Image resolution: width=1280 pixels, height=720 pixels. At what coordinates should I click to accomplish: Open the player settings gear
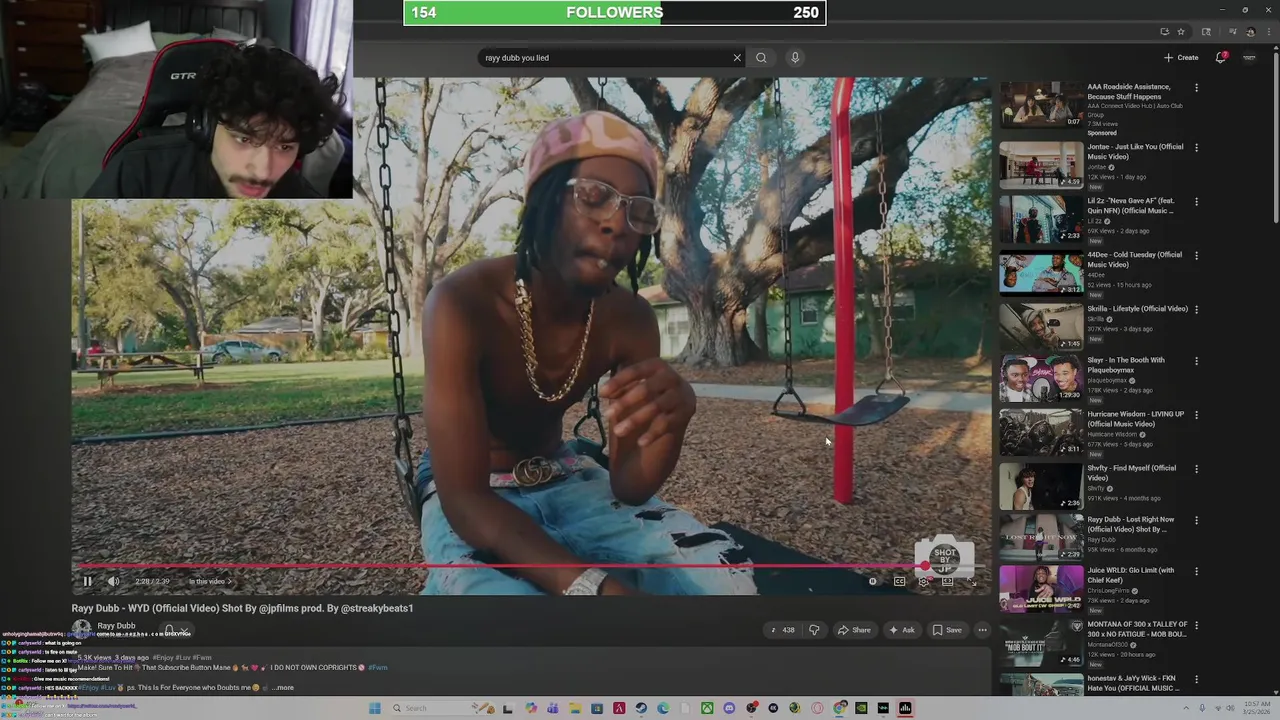[x=923, y=581]
